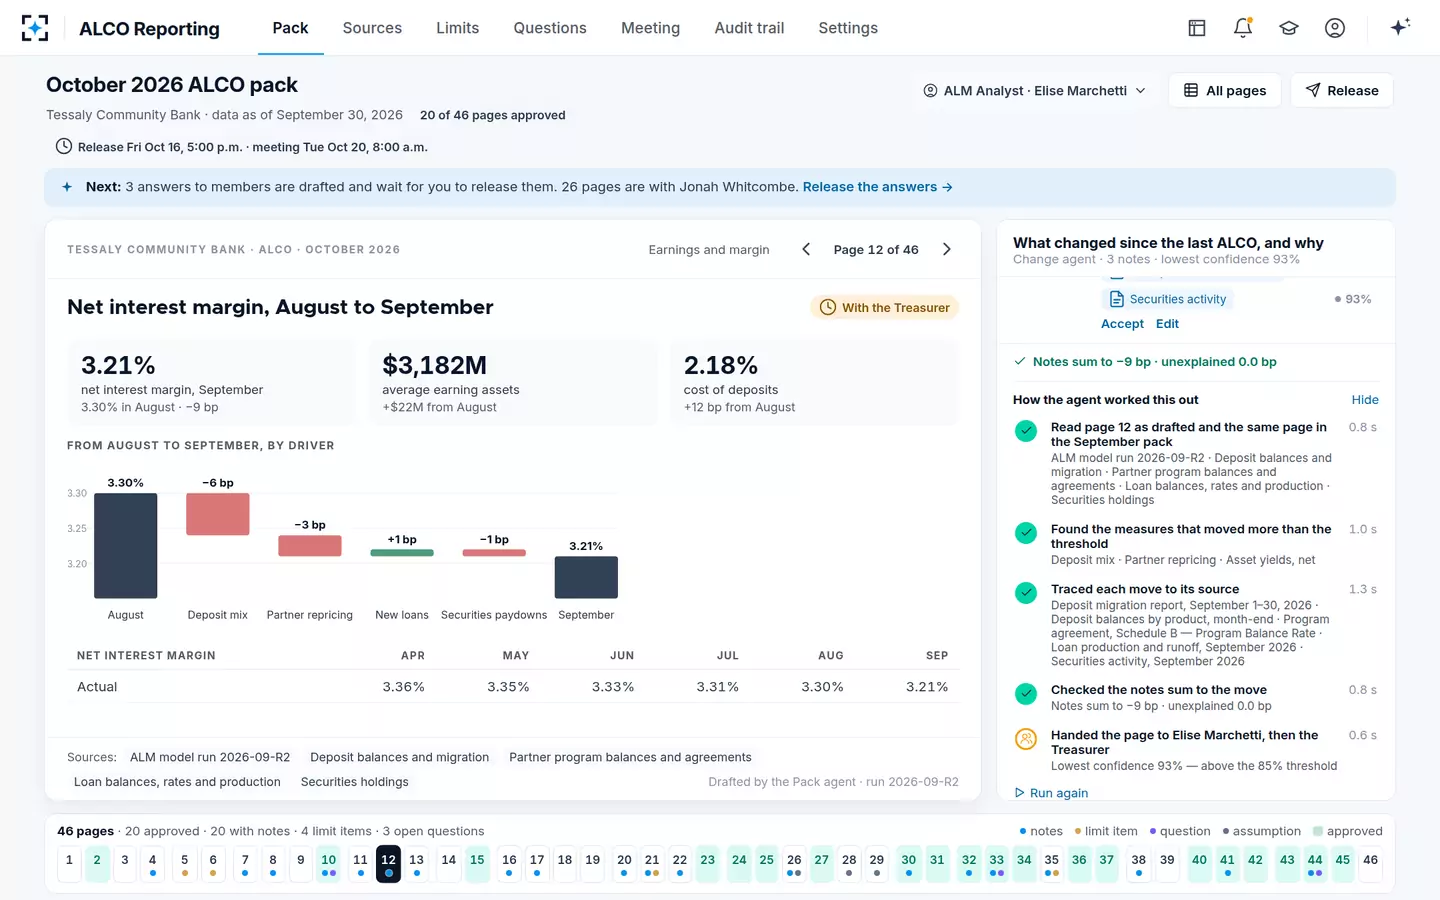Image resolution: width=1440 pixels, height=900 pixels.
Task: Open Partner program balances and agreements source
Action: click(630, 757)
